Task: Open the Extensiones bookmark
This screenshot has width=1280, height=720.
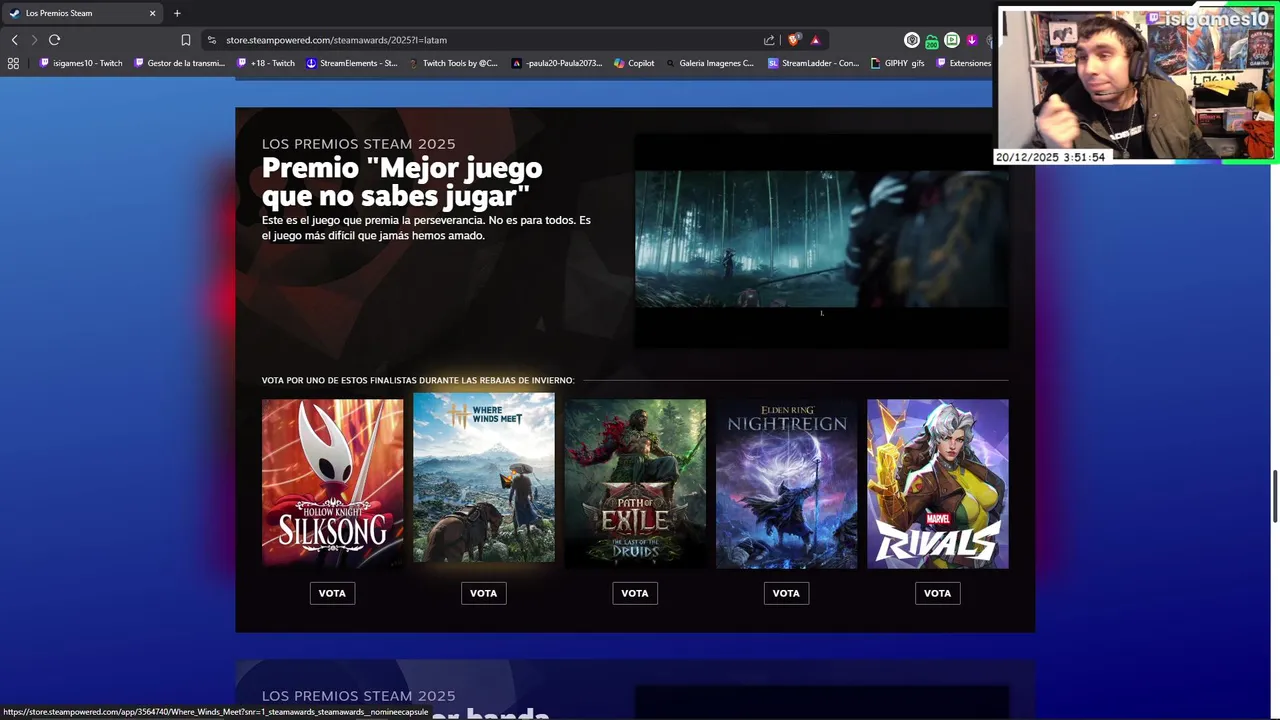Action: [x=964, y=63]
